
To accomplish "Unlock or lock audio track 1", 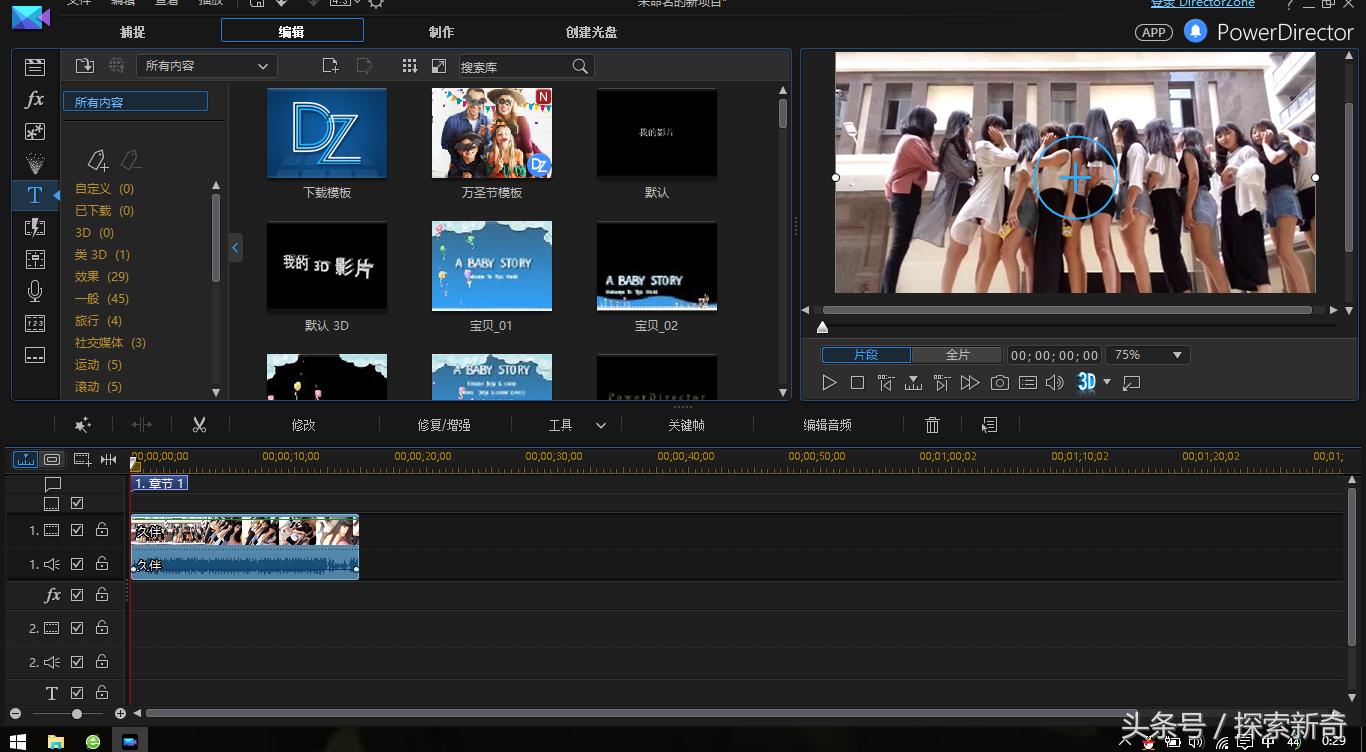I will 102,564.
